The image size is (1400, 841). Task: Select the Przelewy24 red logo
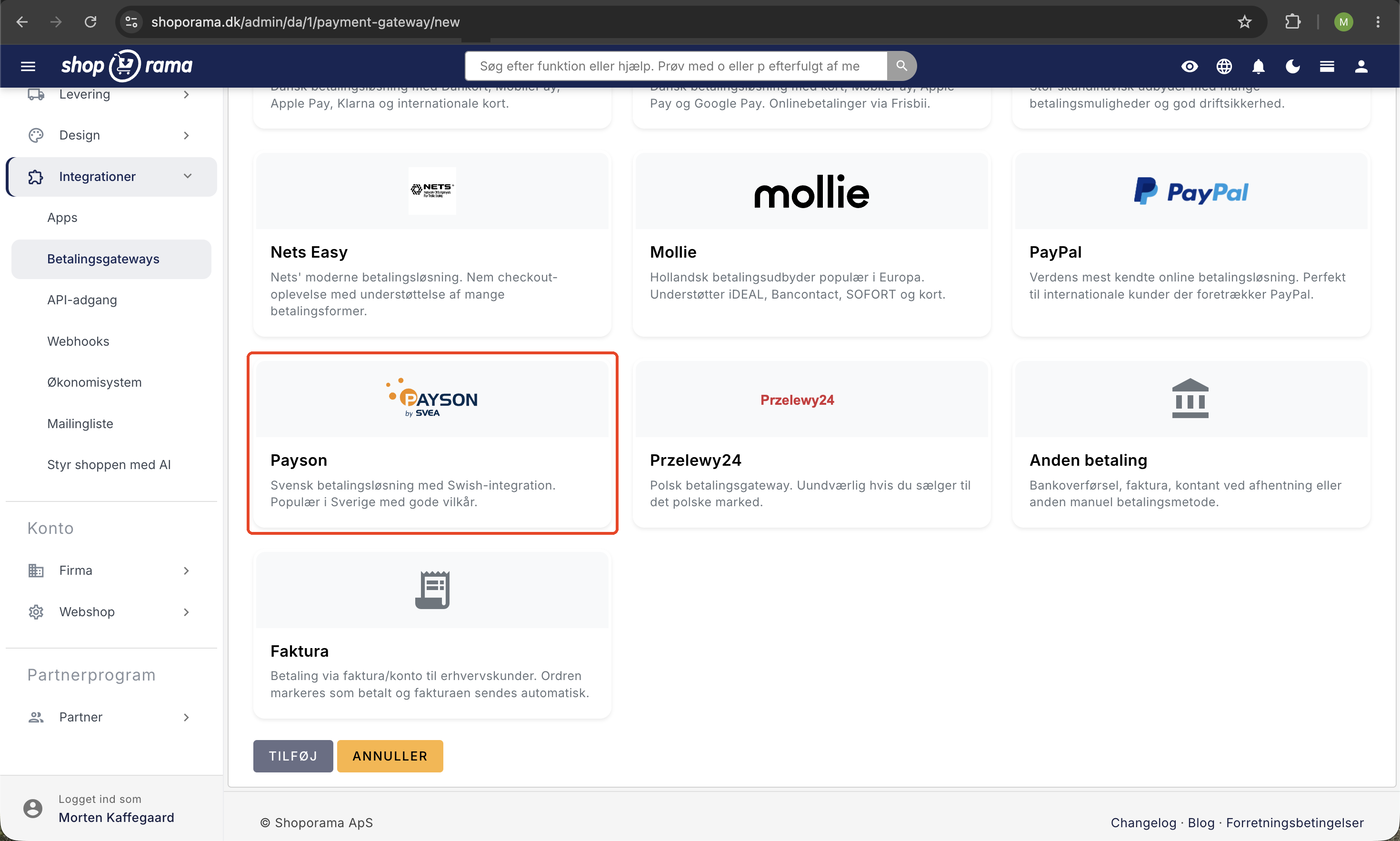[797, 400]
